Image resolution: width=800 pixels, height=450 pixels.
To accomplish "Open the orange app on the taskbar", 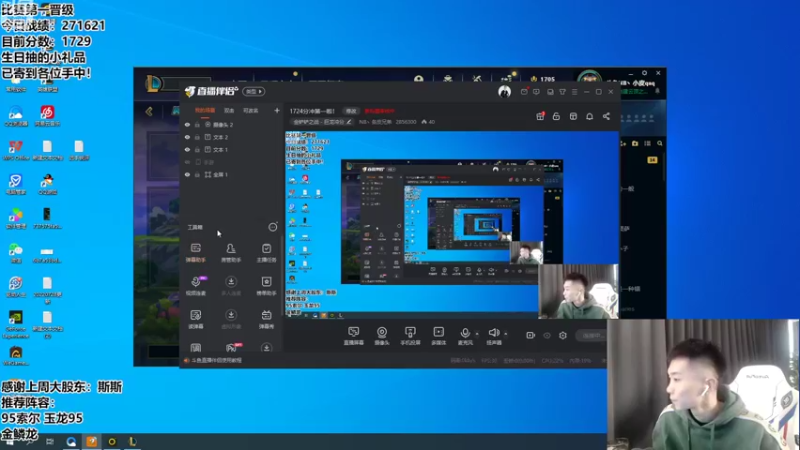I will (92, 441).
